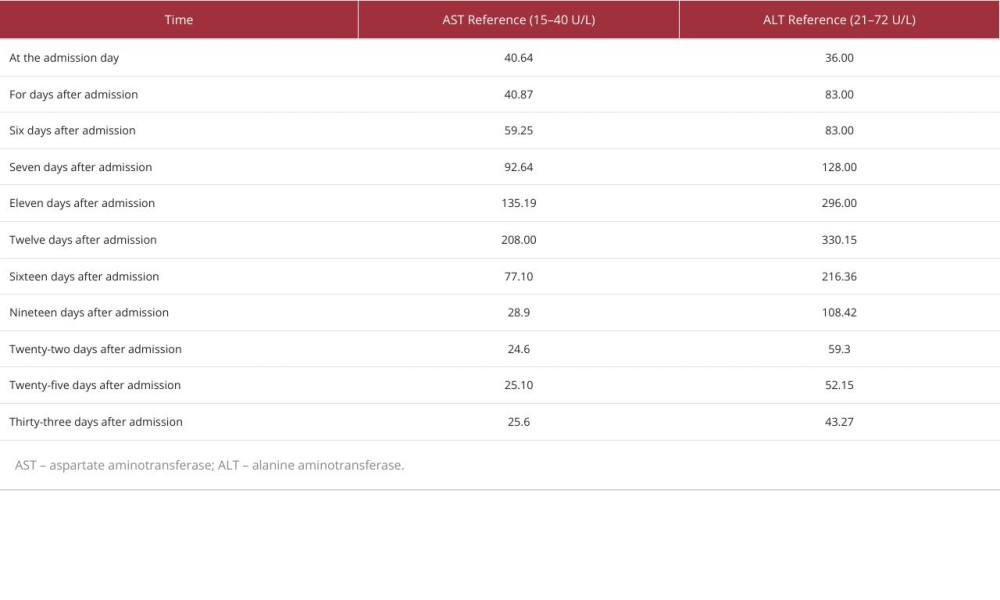Click the Time column header
1000x600 pixels.
coord(179,20)
